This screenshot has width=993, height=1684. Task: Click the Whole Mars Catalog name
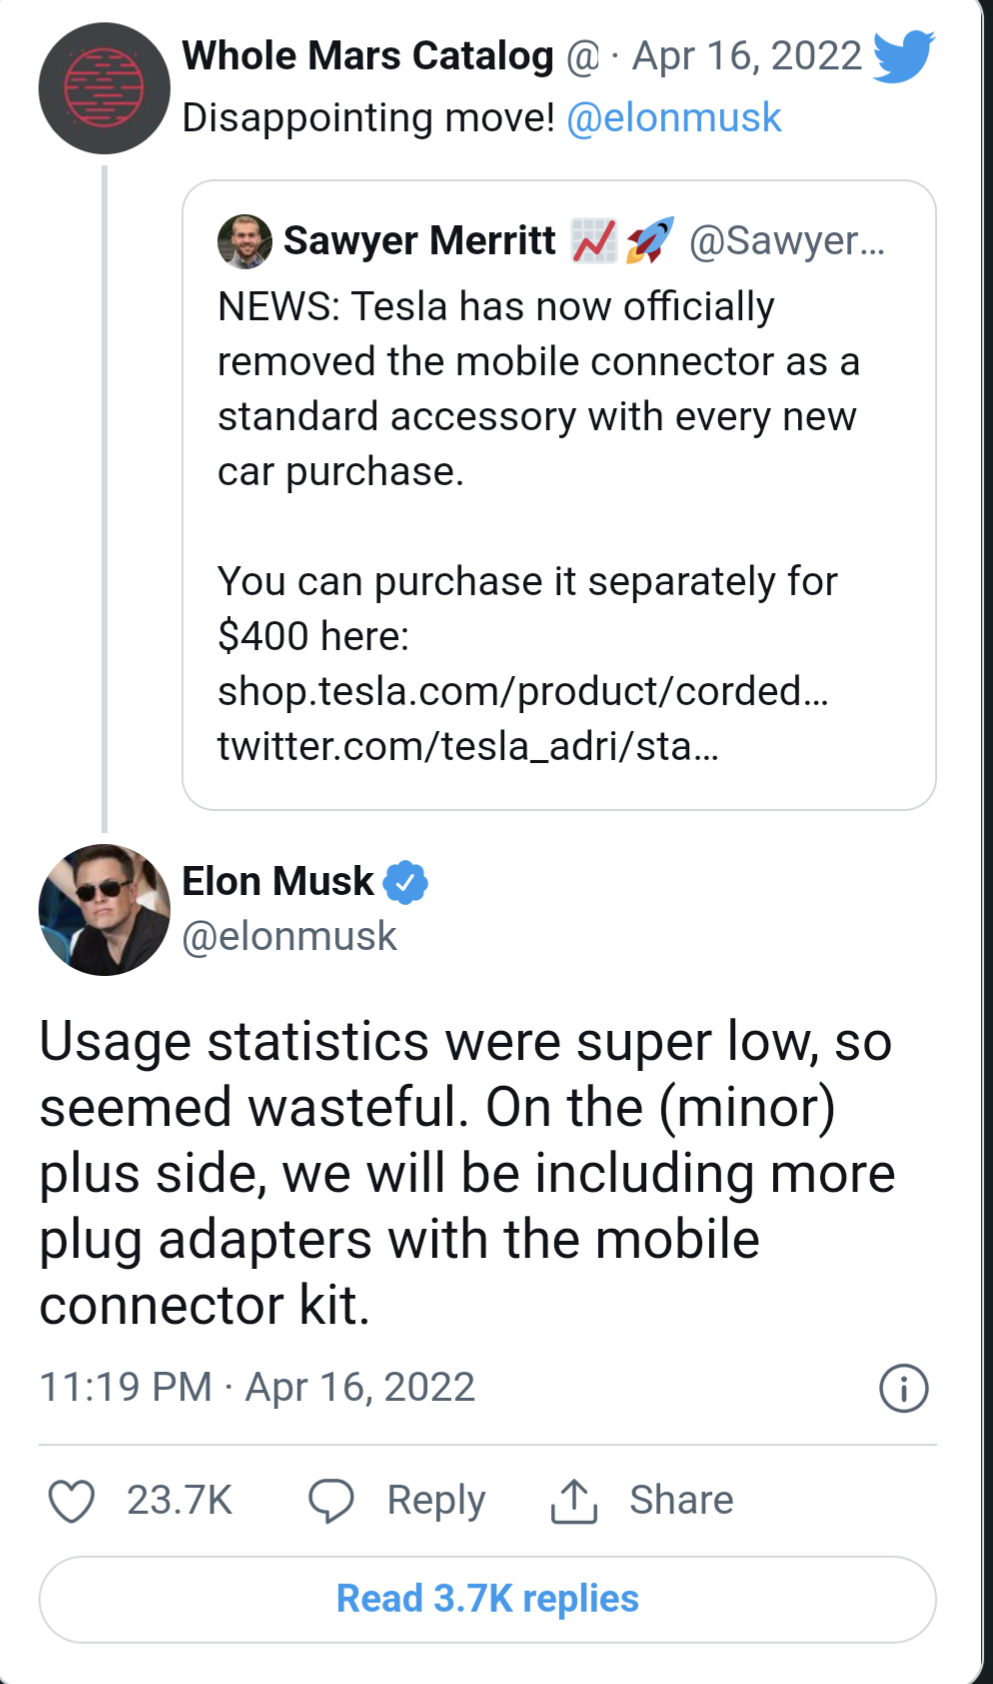pos(368,56)
